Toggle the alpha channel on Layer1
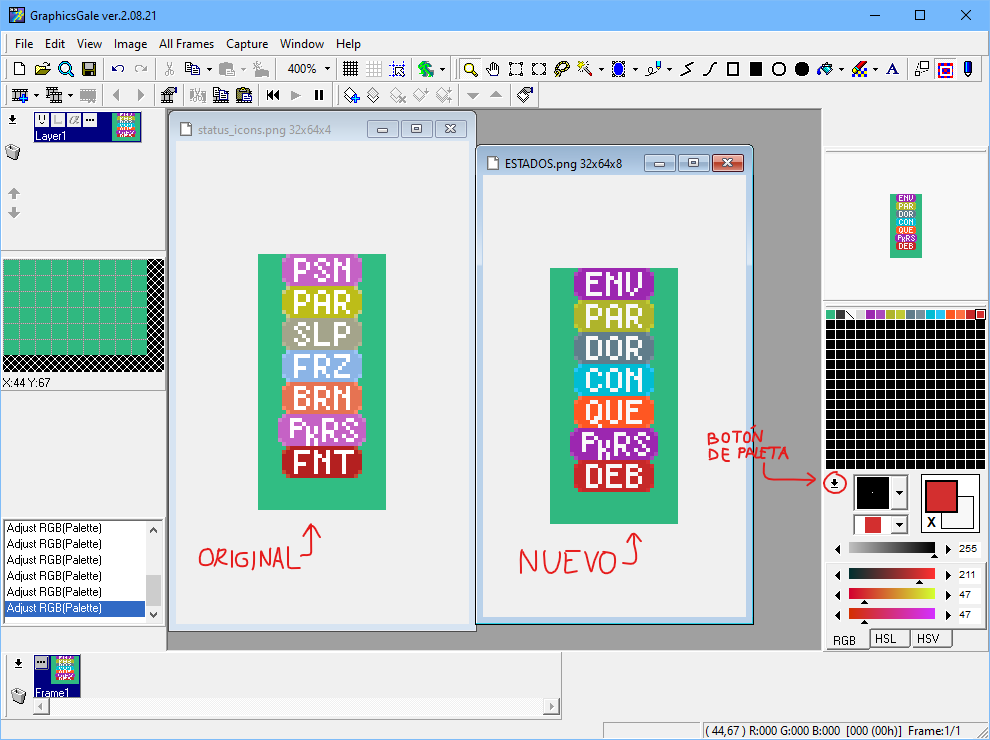Viewport: 990px width, 740px height. [74, 121]
